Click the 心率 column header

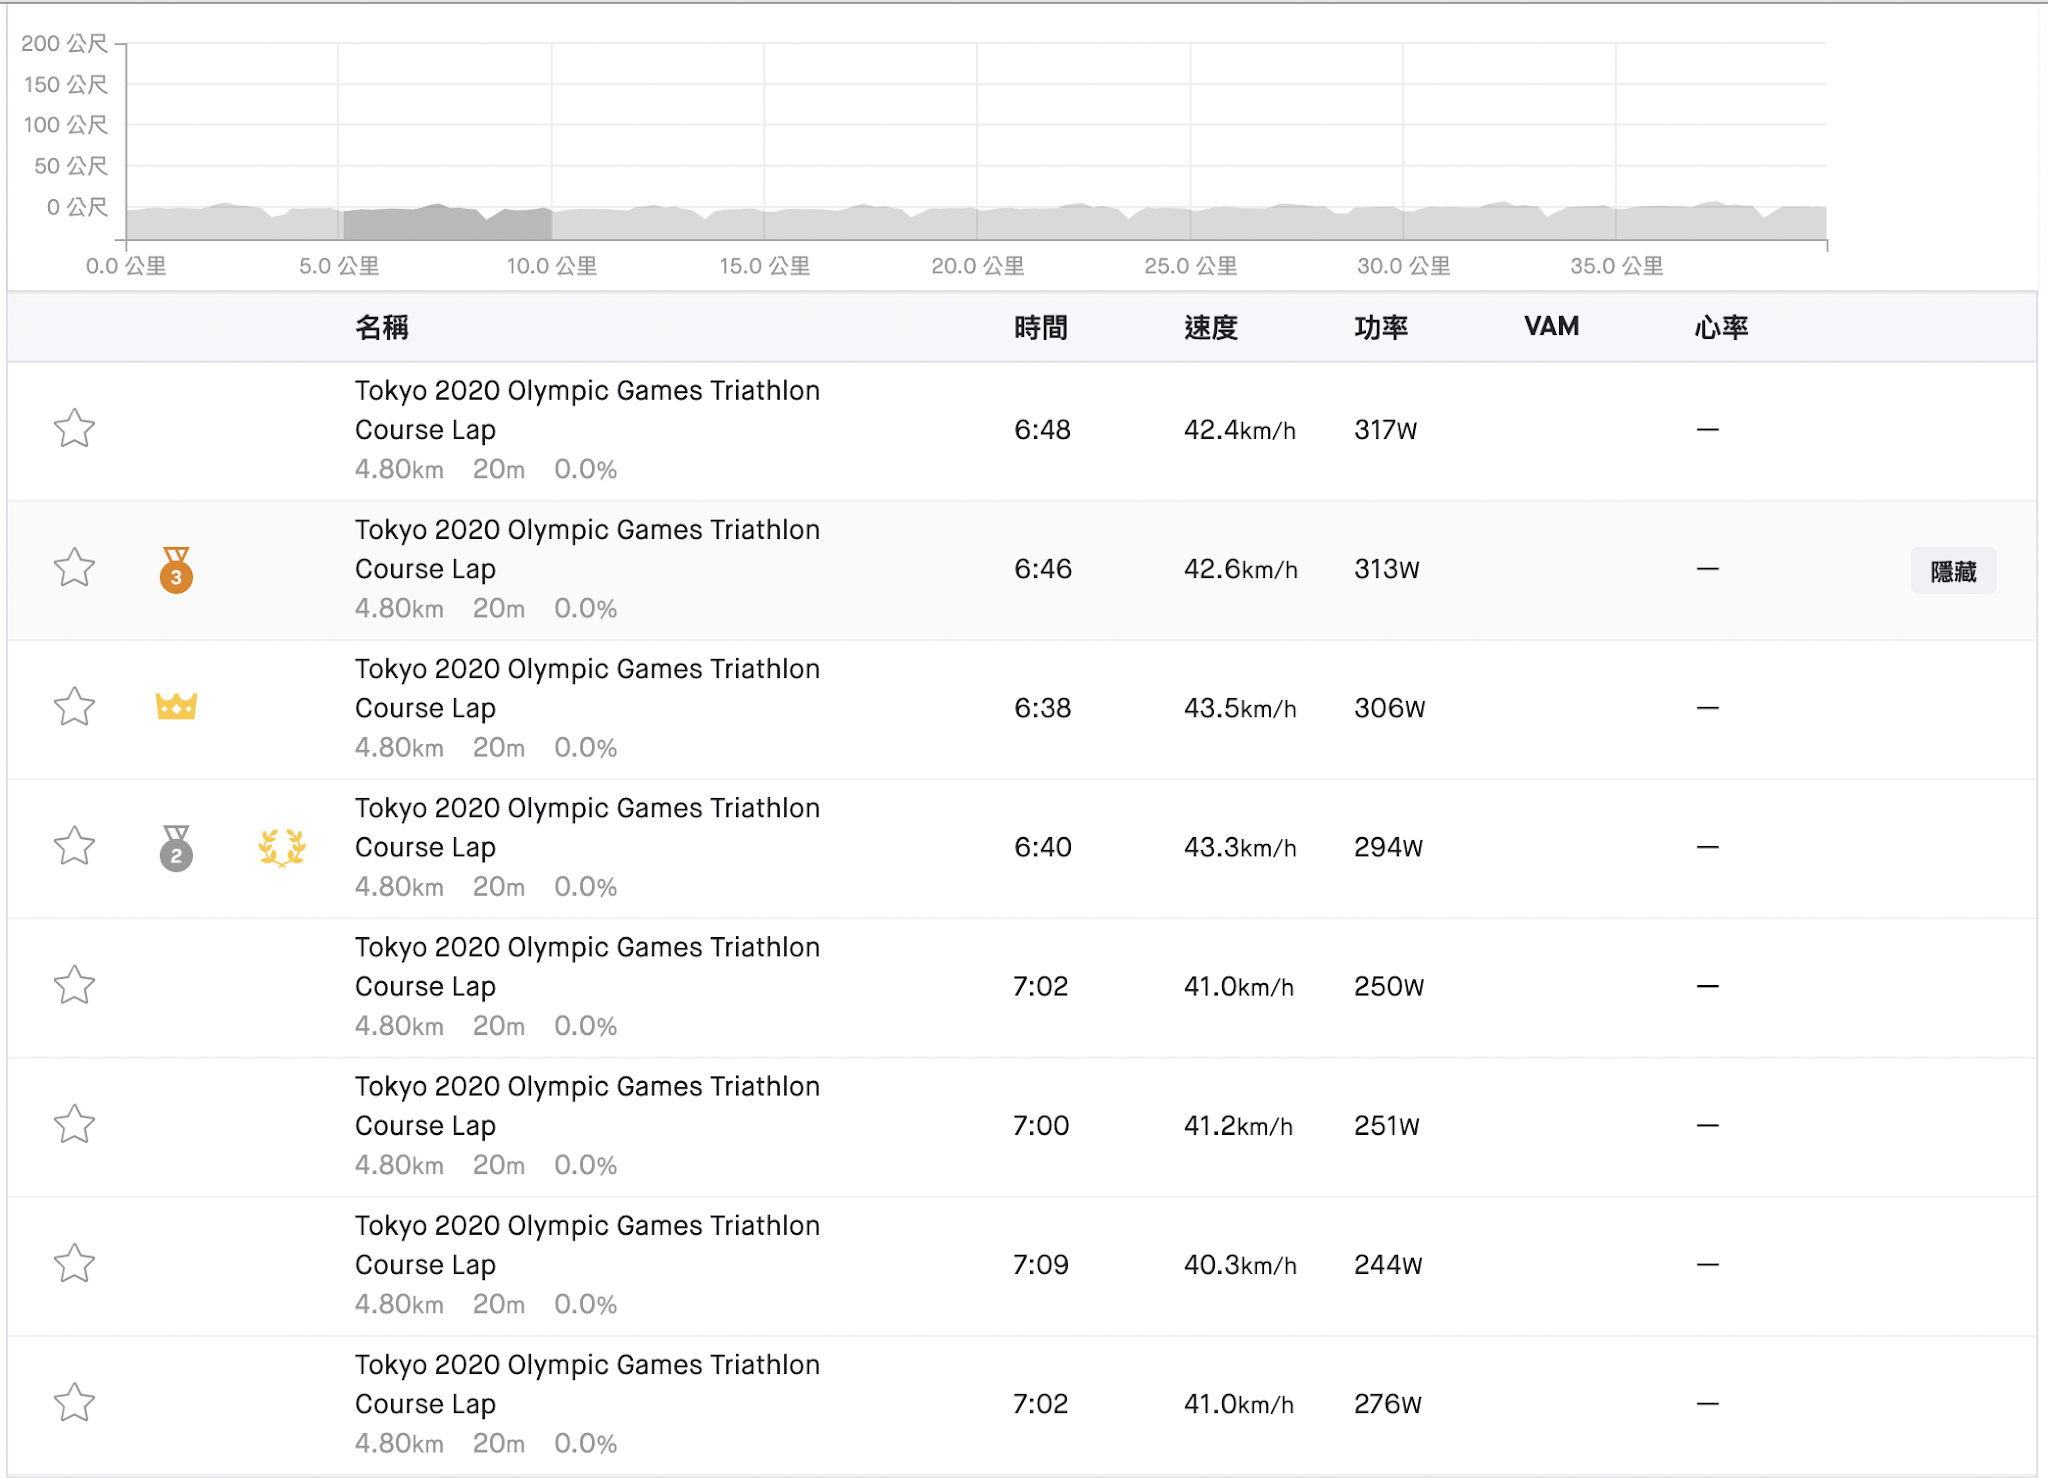tap(1720, 327)
